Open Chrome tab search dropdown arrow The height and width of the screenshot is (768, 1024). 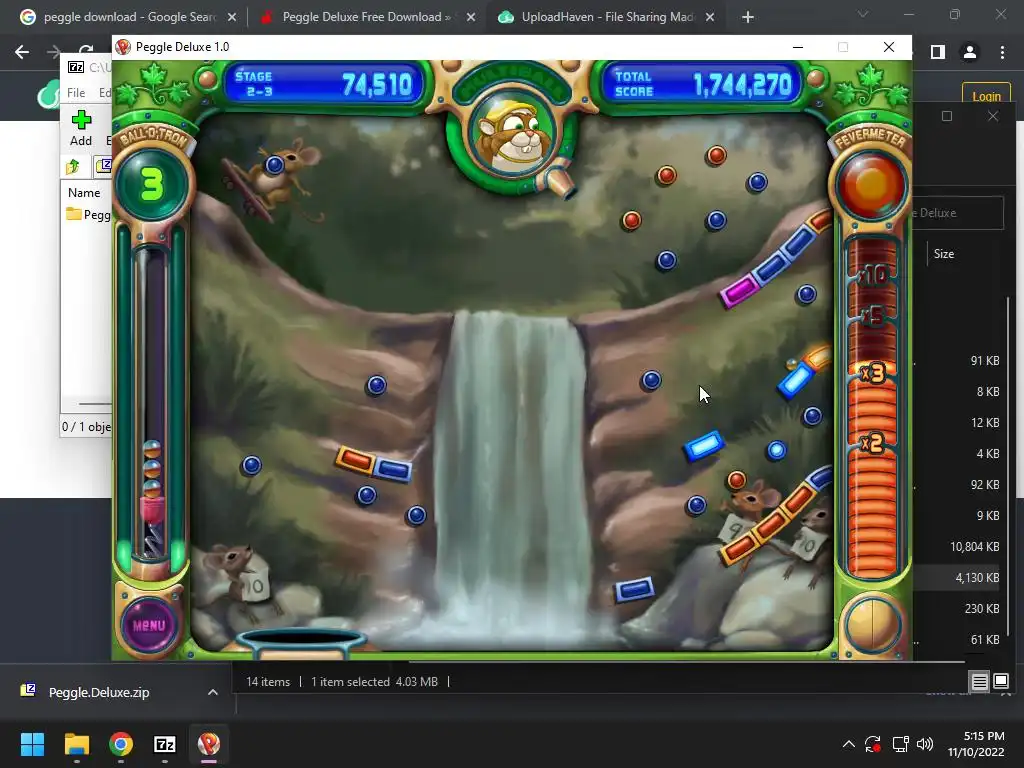pyautogui.click(x=863, y=14)
